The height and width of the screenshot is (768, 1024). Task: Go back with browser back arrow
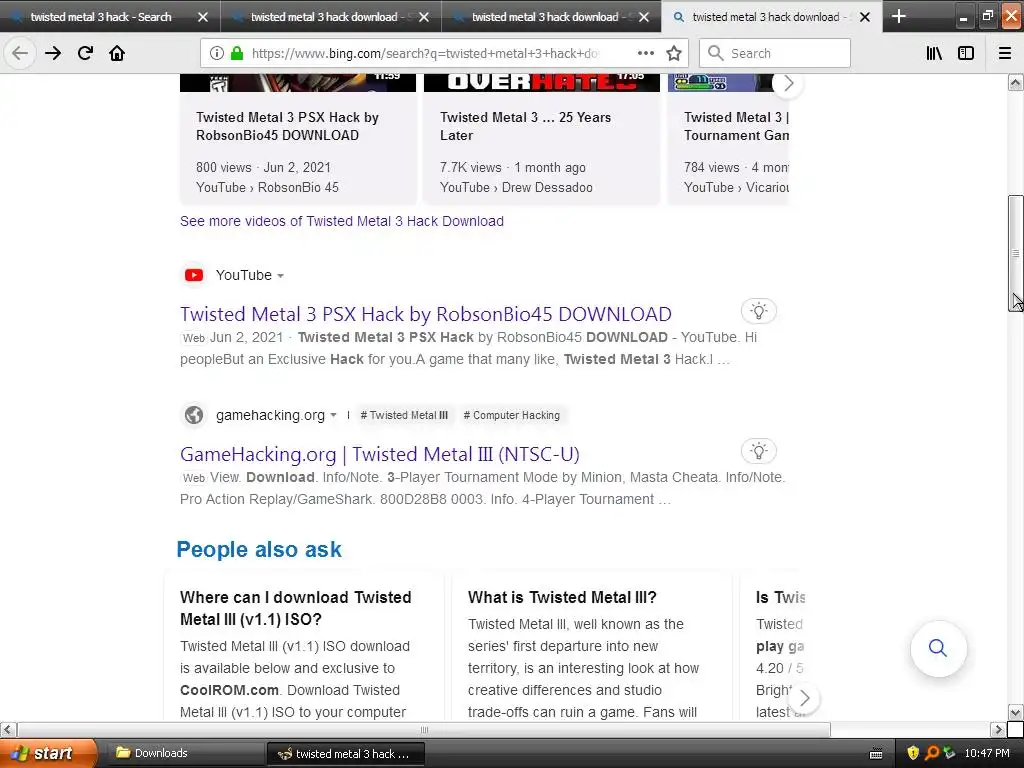(20, 53)
